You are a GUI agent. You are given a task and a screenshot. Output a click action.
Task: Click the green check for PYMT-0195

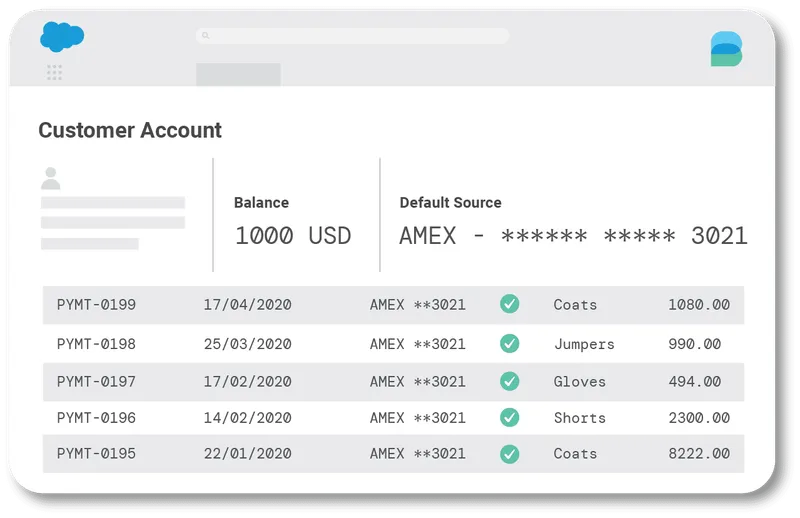coord(509,453)
